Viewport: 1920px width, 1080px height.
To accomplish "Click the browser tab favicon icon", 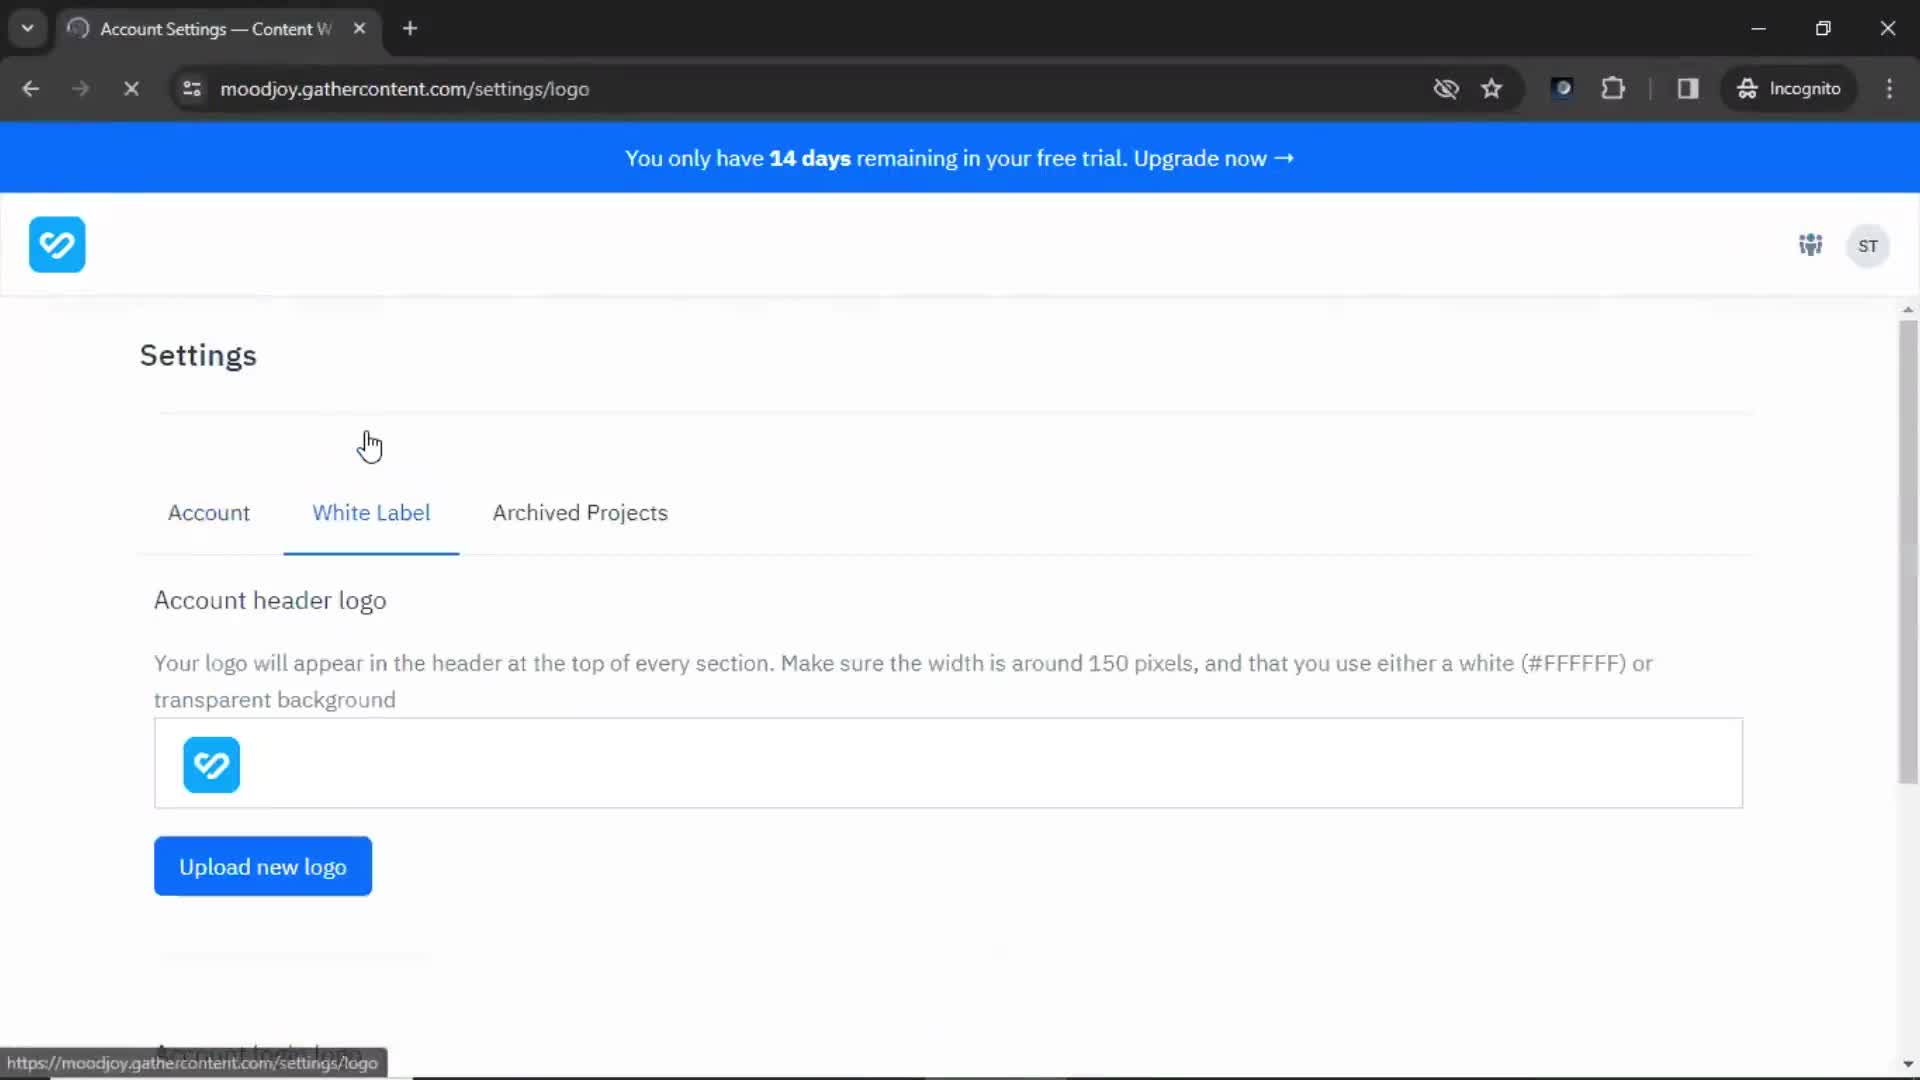I will tap(78, 29).
